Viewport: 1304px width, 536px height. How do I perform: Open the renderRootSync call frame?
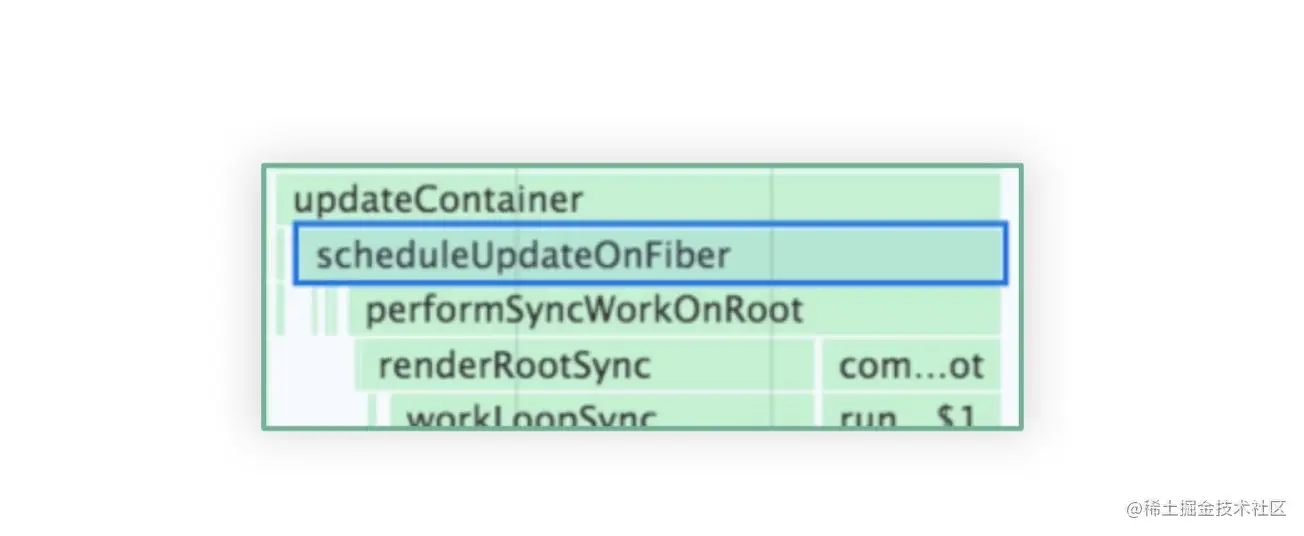click(585, 366)
